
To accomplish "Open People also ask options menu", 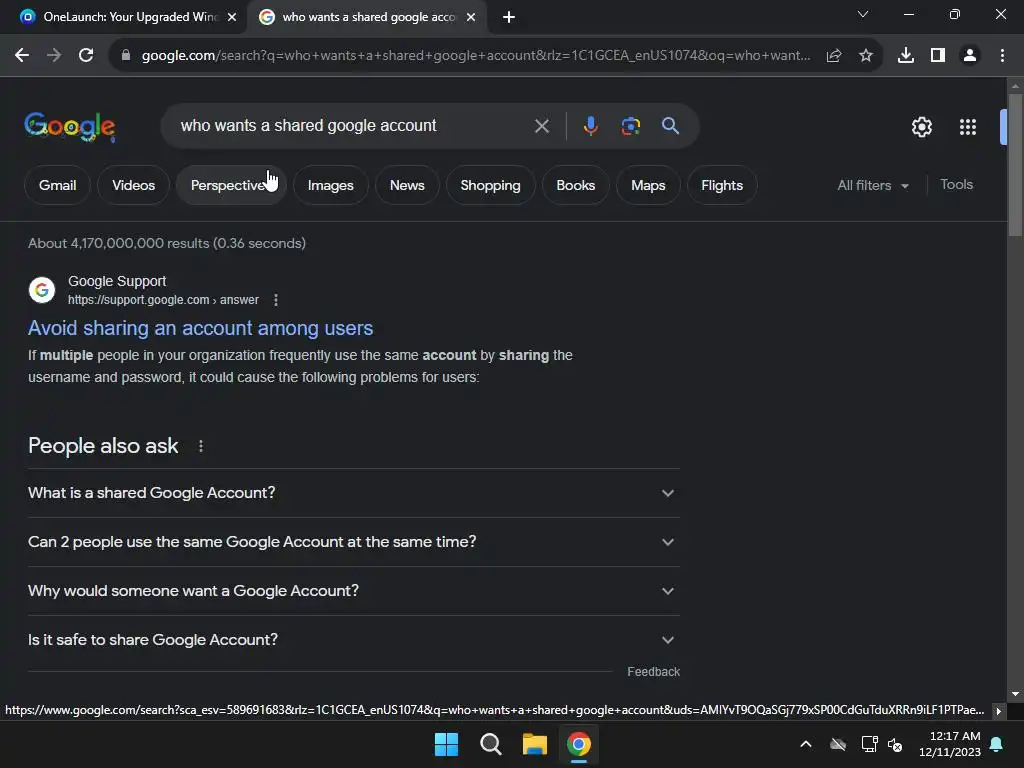I will coord(200,446).
